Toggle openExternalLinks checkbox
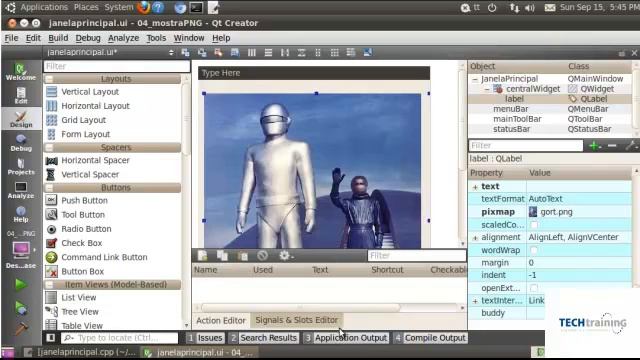 tap(534, 288)
